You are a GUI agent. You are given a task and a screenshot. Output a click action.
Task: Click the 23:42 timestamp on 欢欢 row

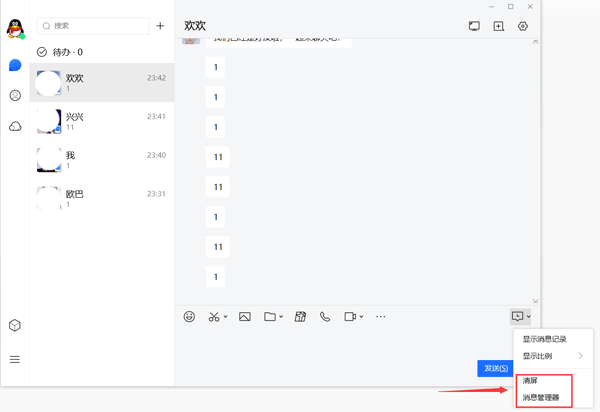tap(157, 78)
